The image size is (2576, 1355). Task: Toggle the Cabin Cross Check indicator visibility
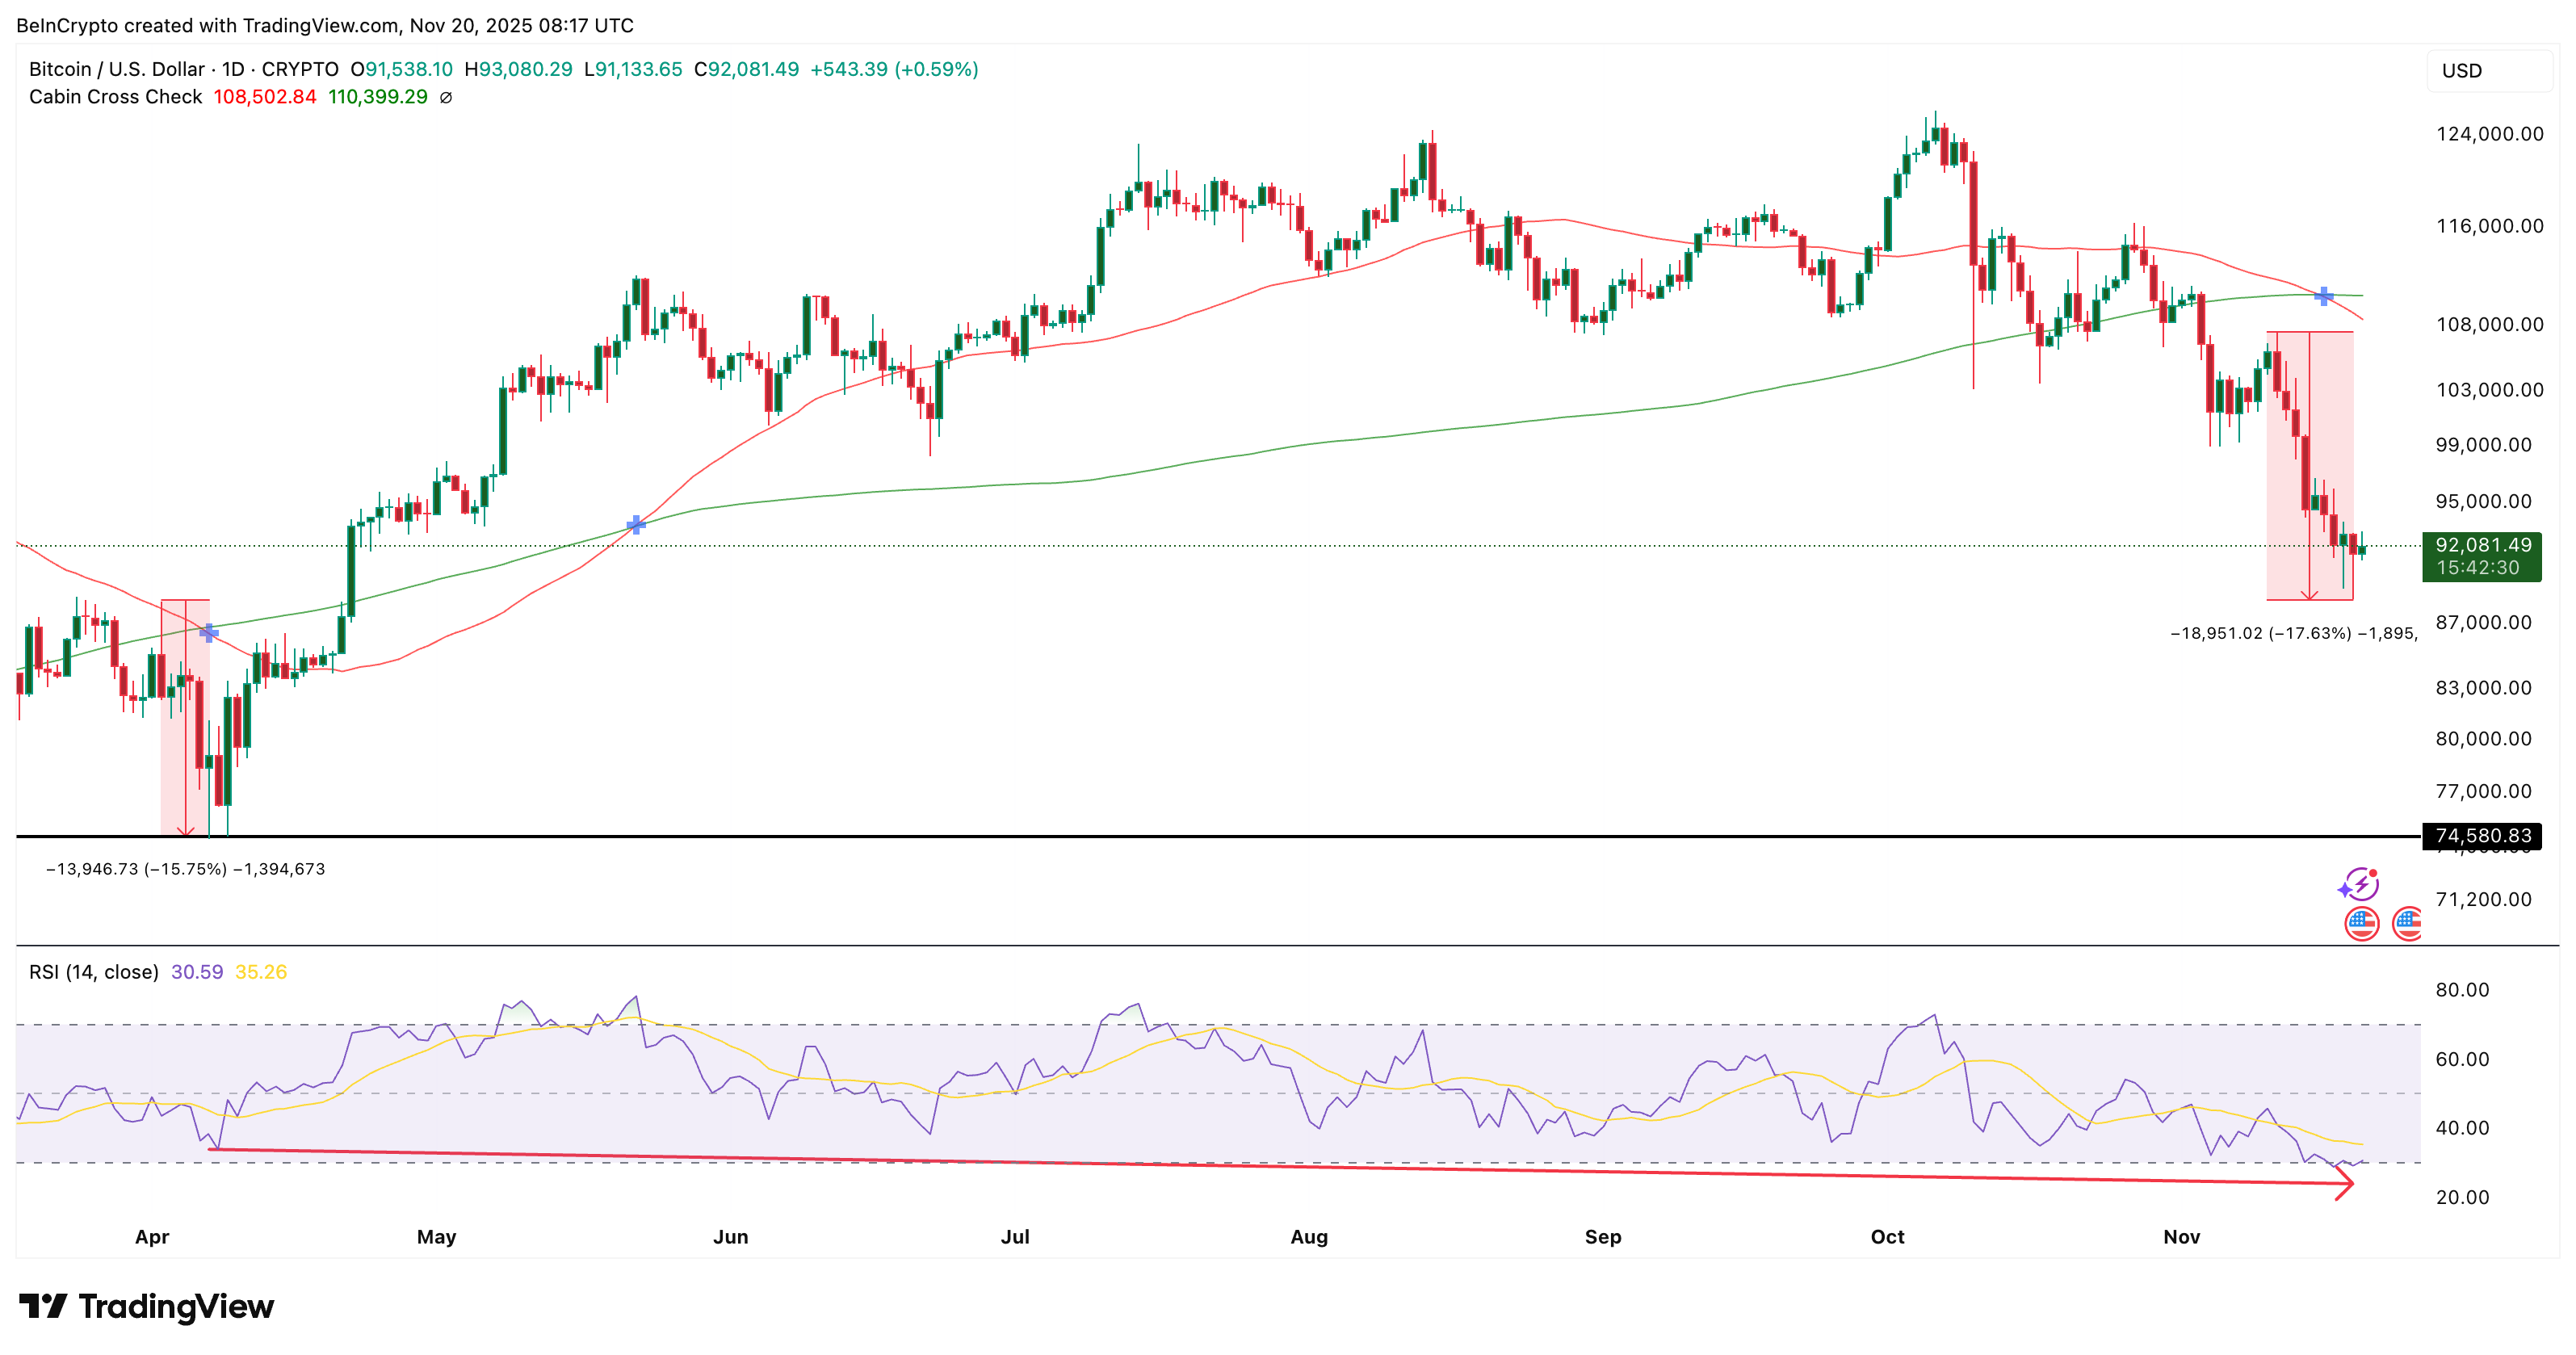click(x=115, y=97)
